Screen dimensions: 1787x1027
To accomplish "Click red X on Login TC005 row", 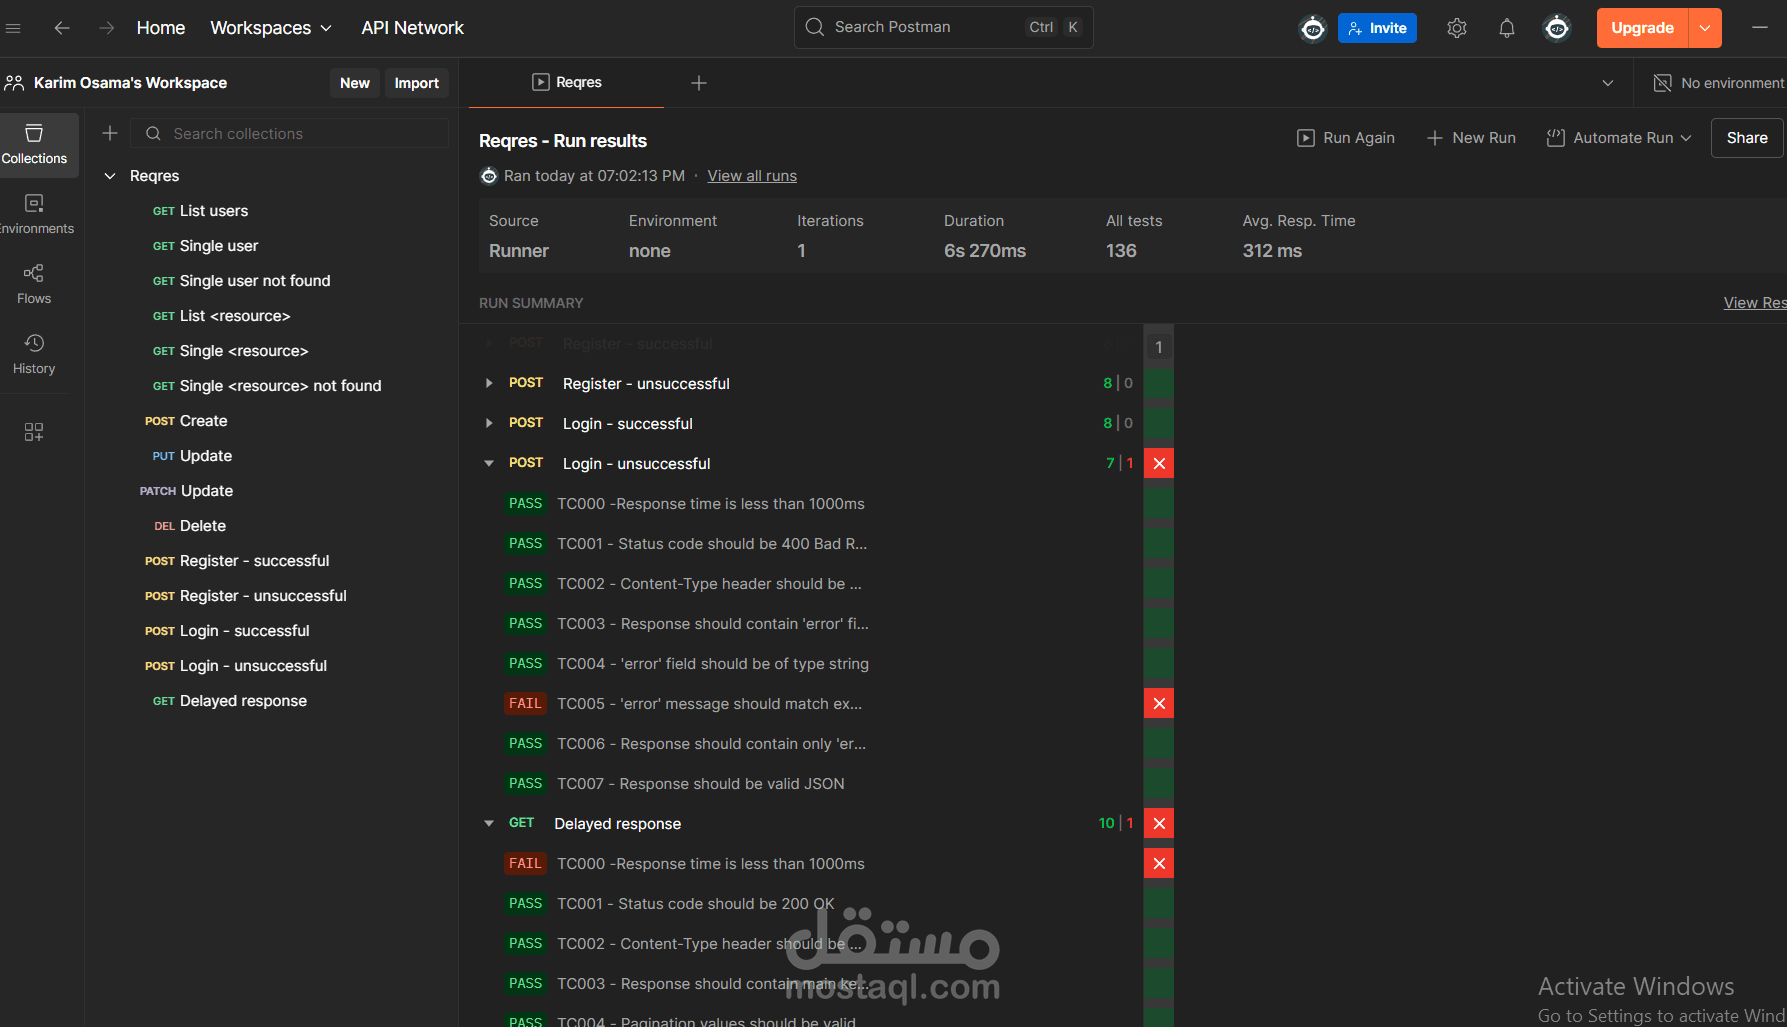I will [x=1159, y=703].
